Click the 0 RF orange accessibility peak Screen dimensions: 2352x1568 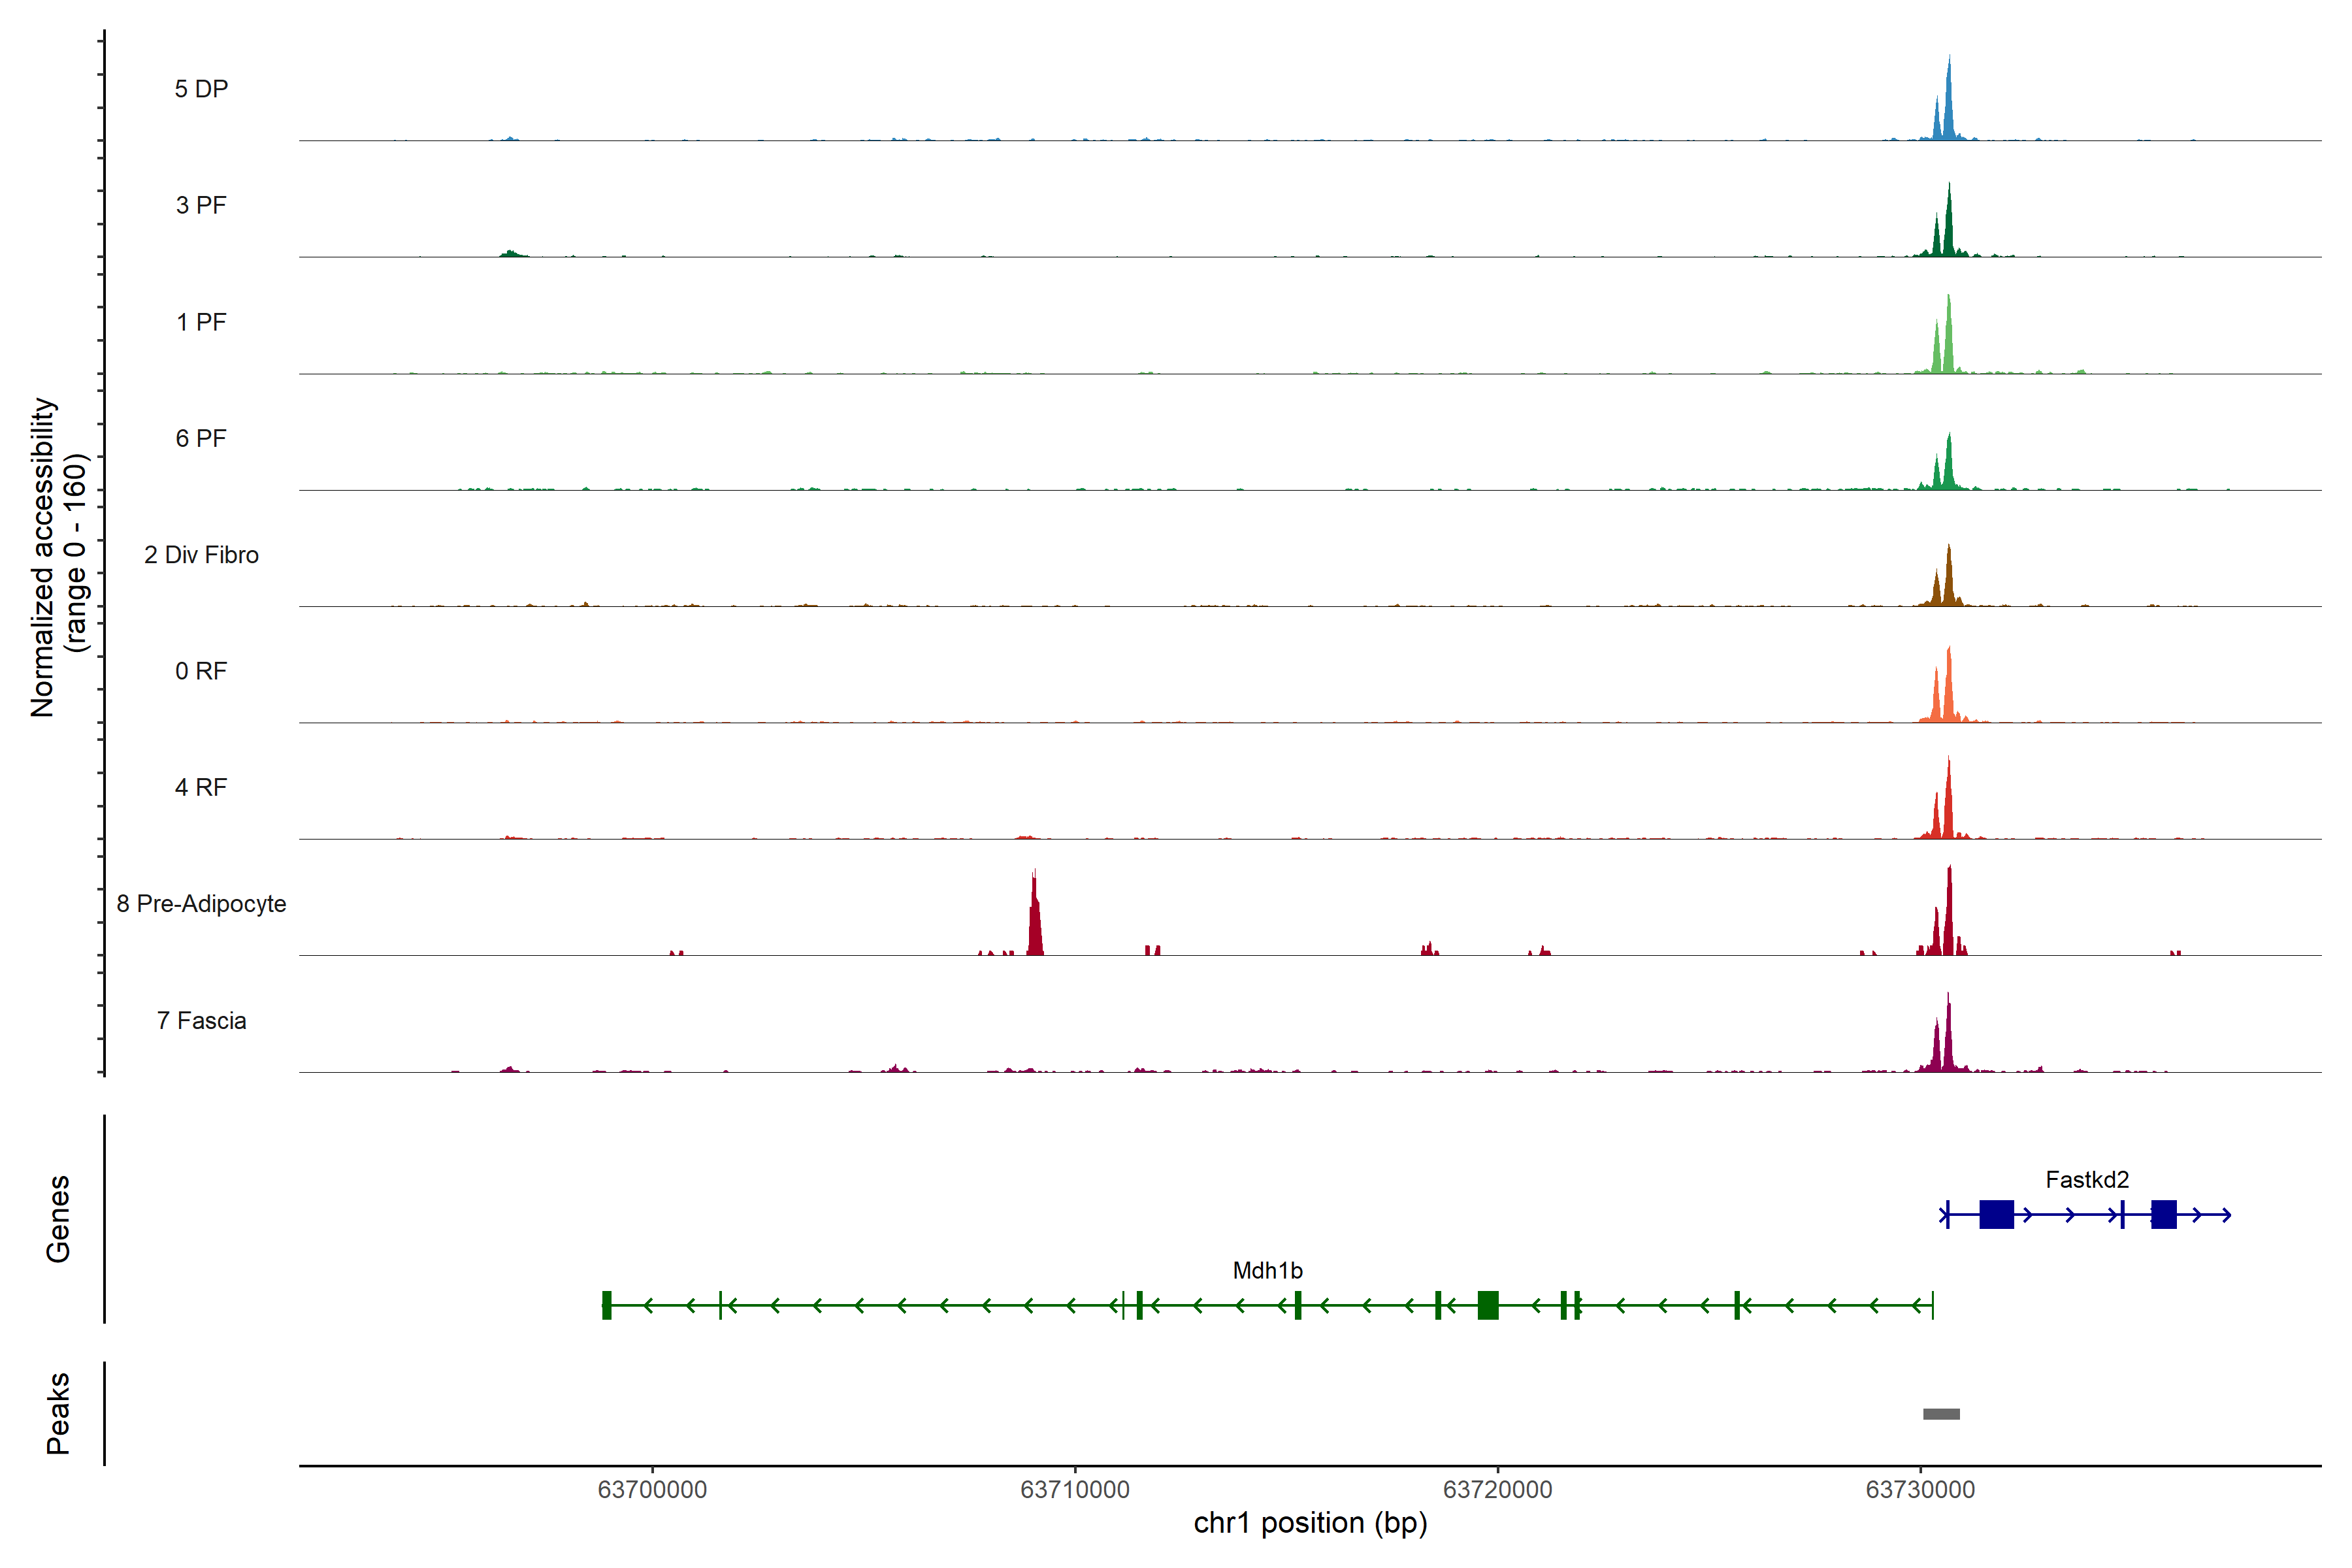(1948, 695)
